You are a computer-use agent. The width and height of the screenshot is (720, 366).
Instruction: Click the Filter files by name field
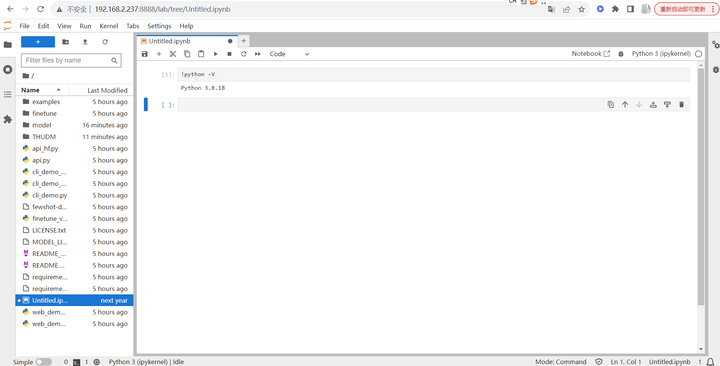(x=71, y=60)
